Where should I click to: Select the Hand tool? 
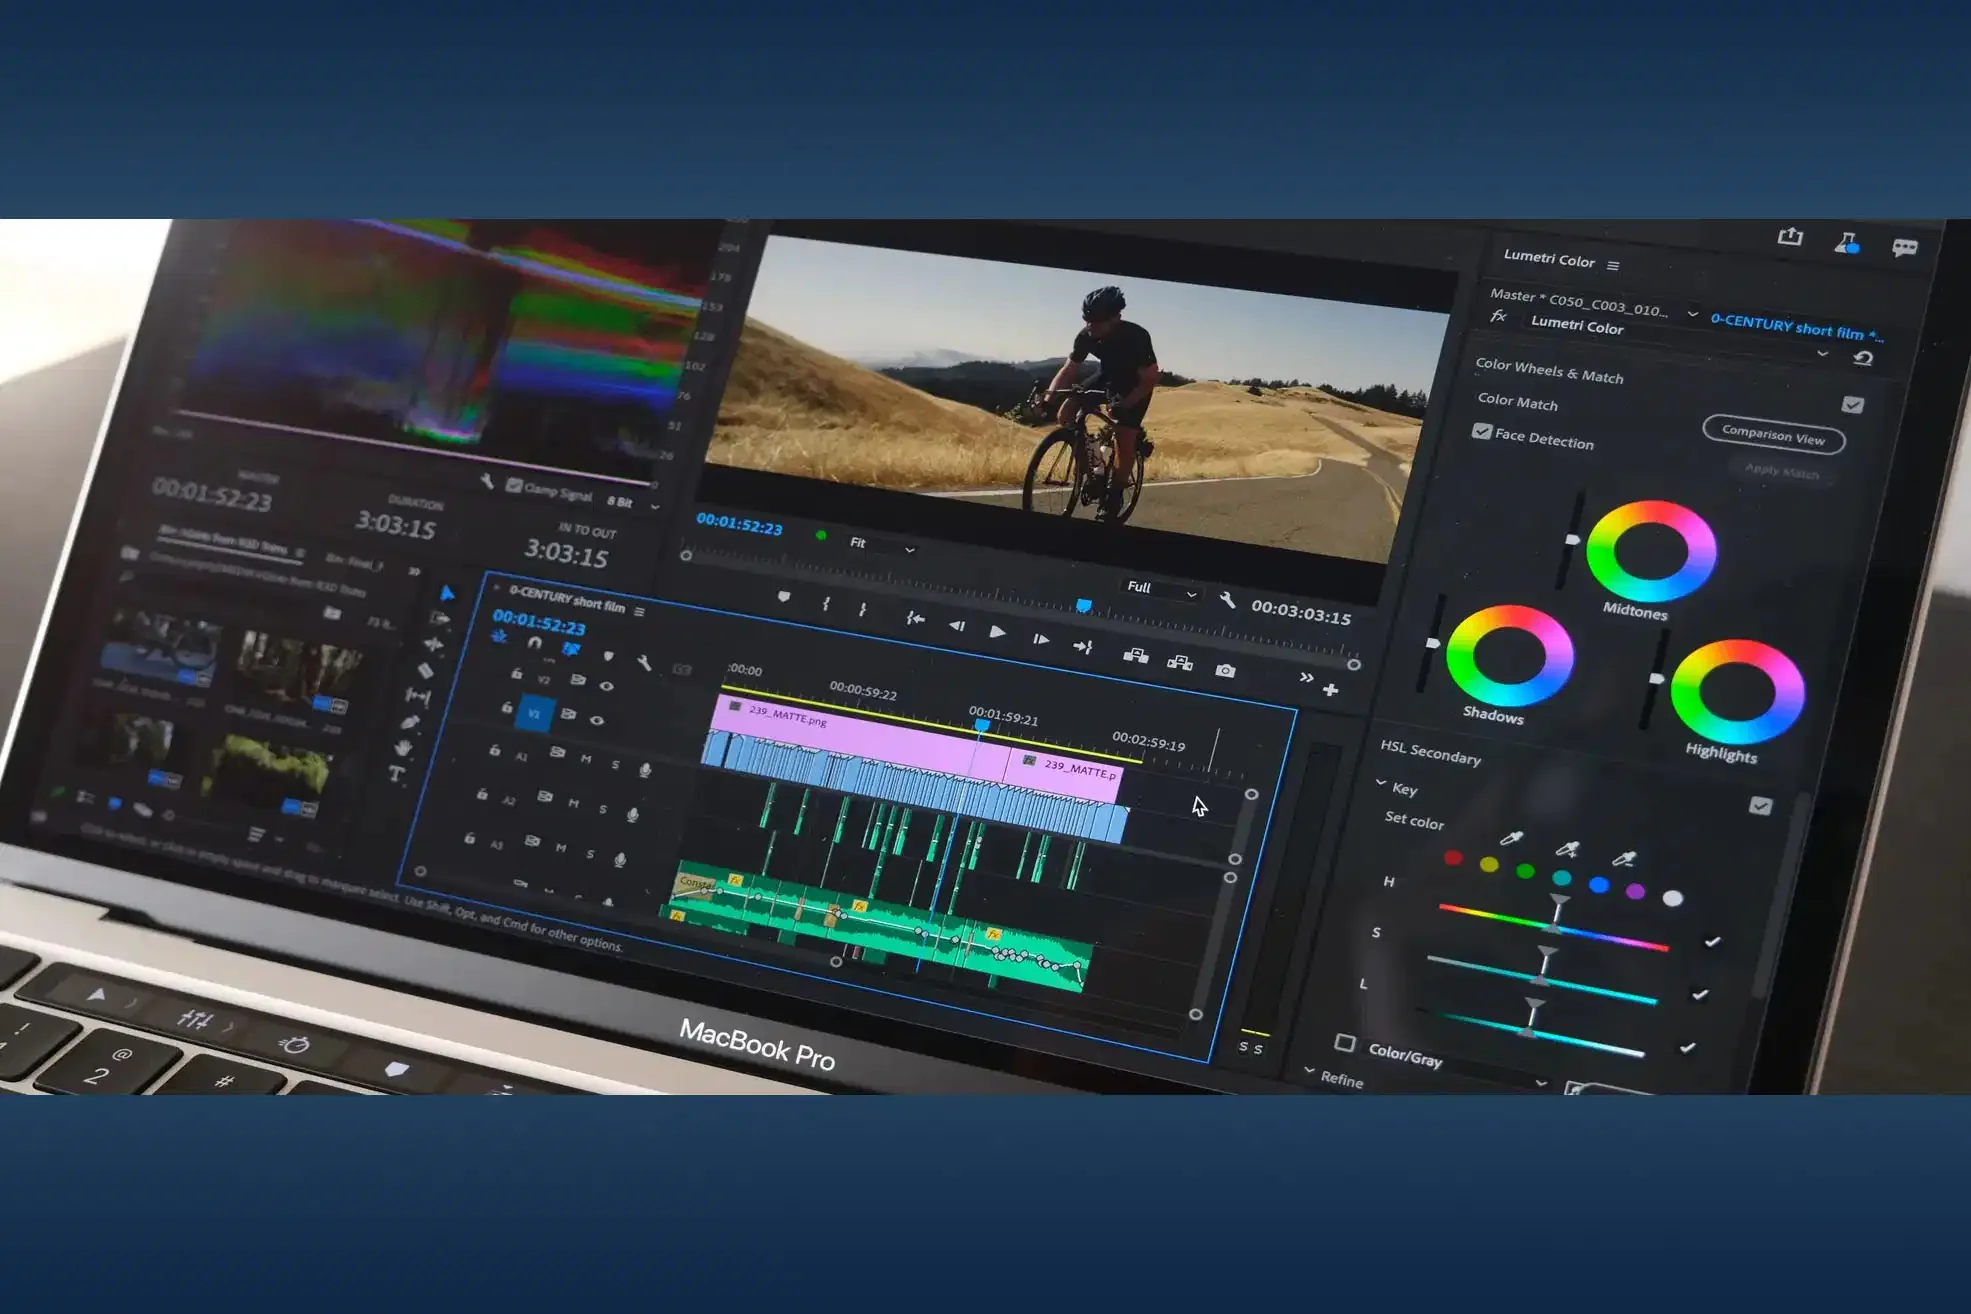(x=403, y=747)
